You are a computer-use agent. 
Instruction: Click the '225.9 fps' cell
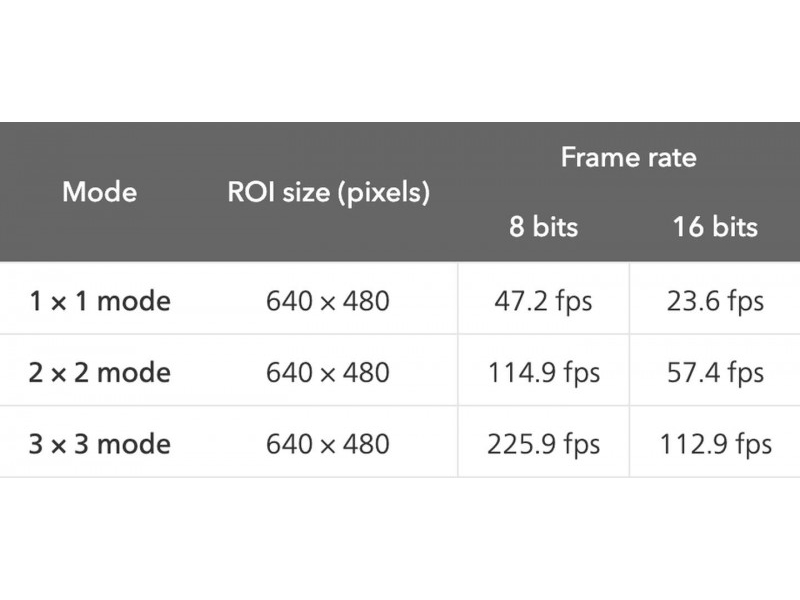coord(543,443)
